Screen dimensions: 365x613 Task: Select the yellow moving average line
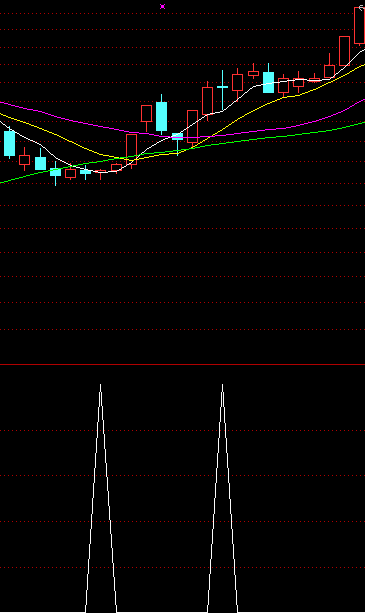point(78,145)
